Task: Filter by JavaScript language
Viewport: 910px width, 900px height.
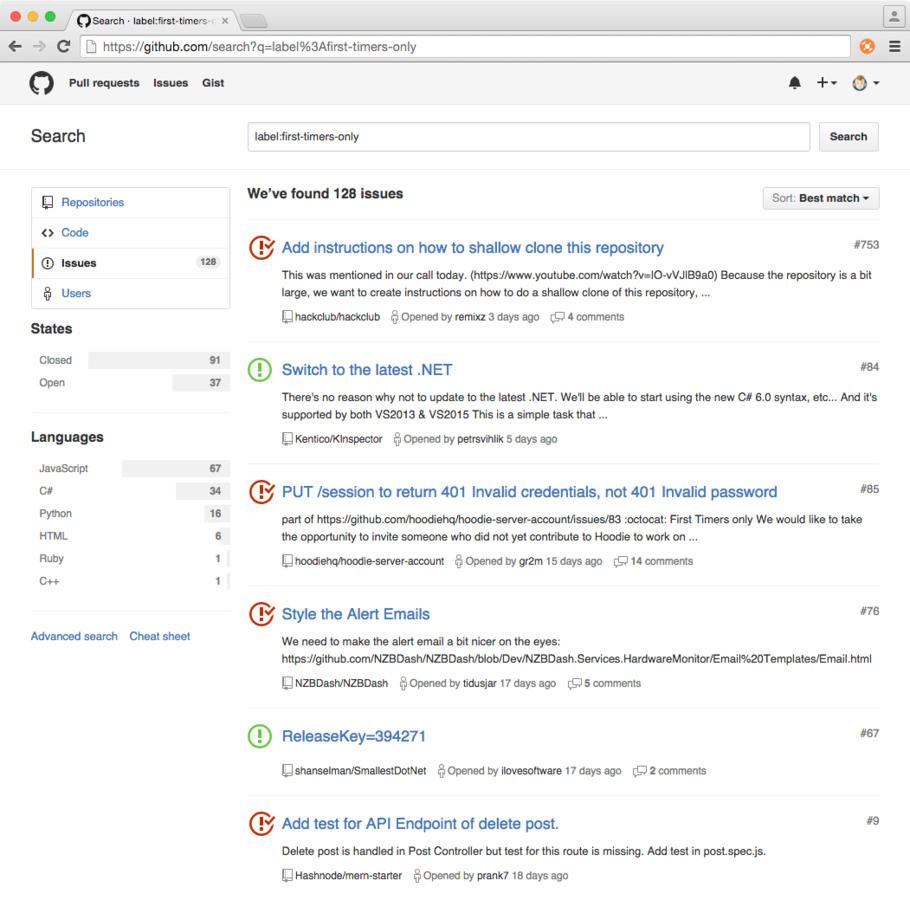Action: pos(131,468)
